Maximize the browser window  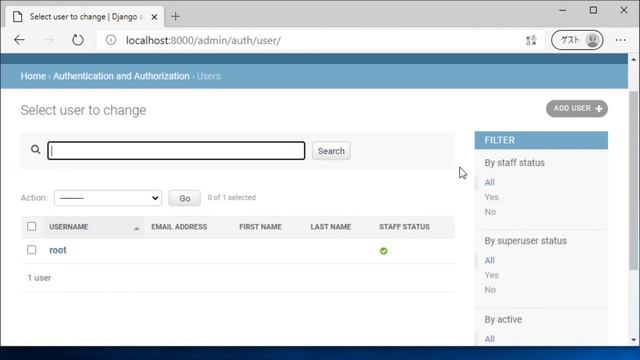(x=593, y=11)
